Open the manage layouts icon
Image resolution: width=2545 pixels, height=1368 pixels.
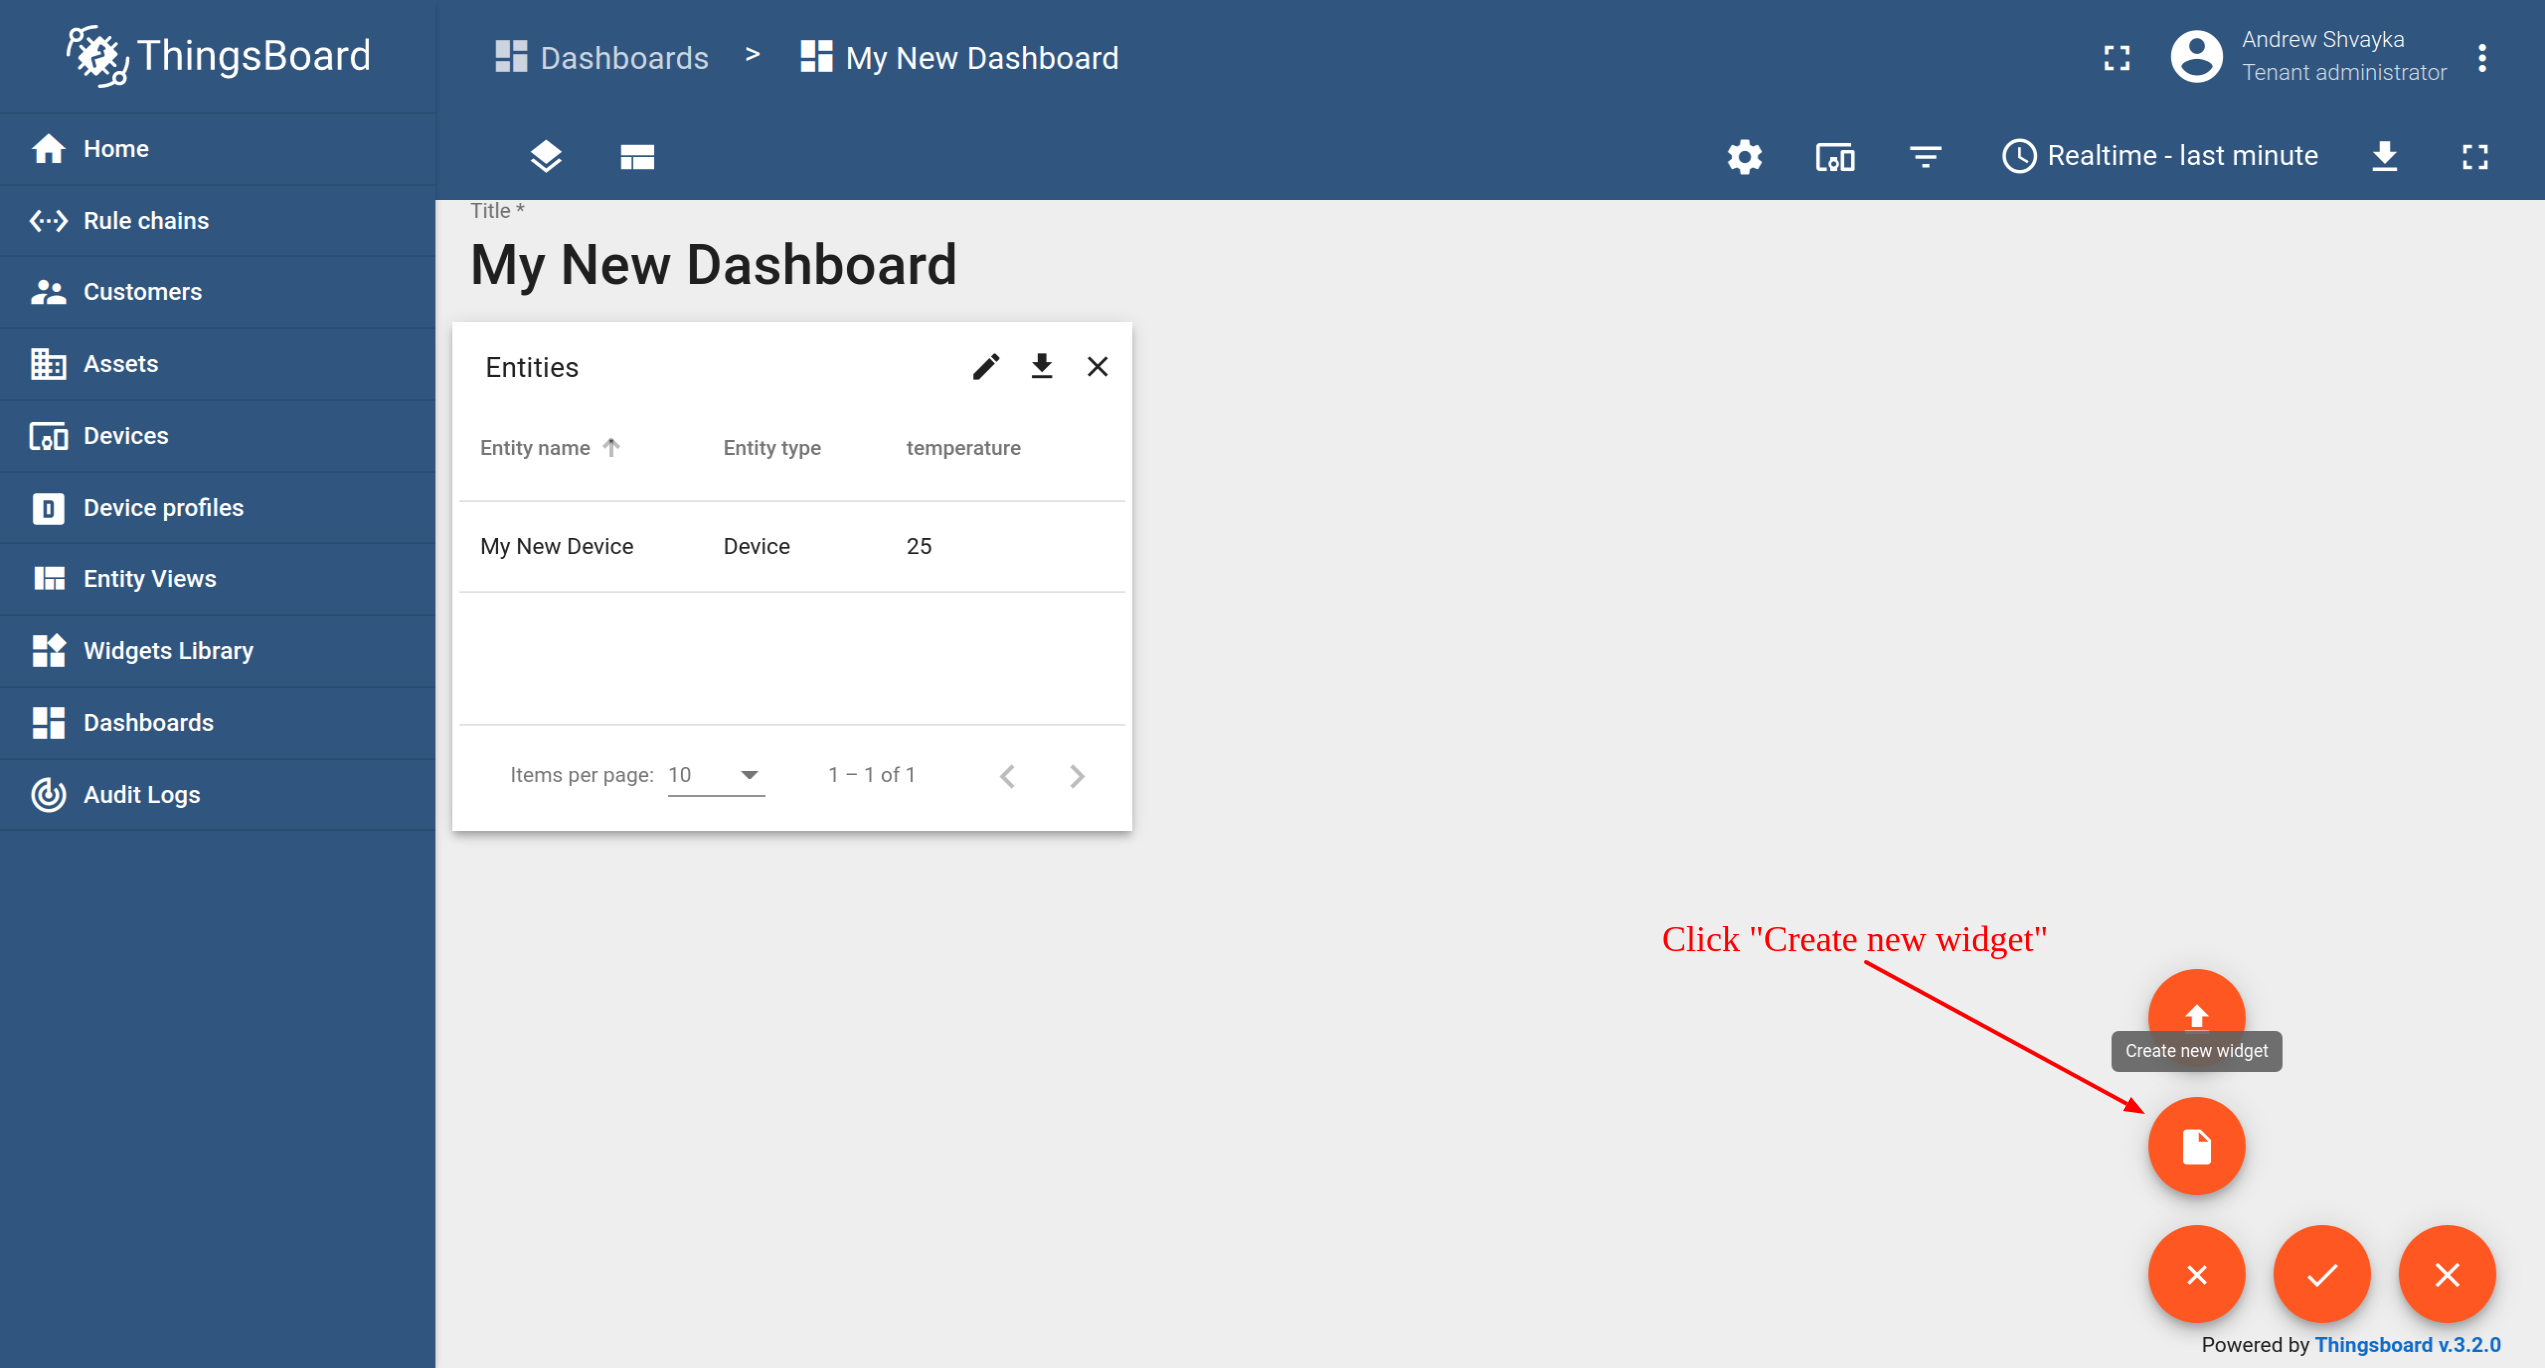(x=637, y=157)
